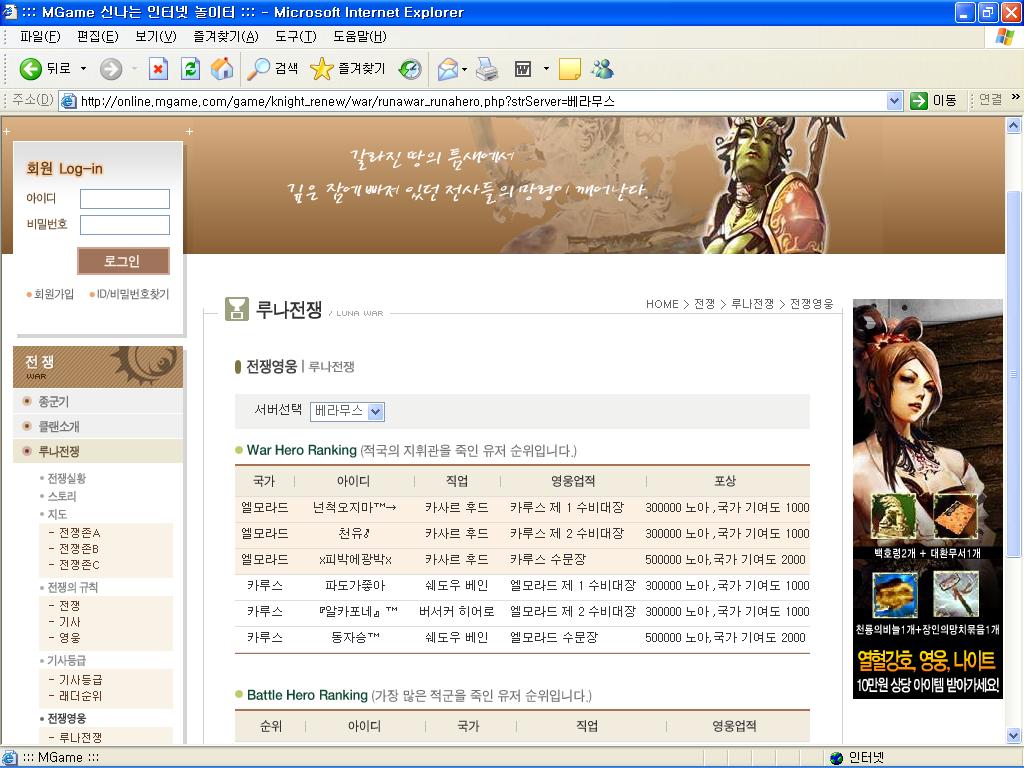Expand the toolbar chevron next to 연결
1024x768 pixels.
pos(1015,97)
